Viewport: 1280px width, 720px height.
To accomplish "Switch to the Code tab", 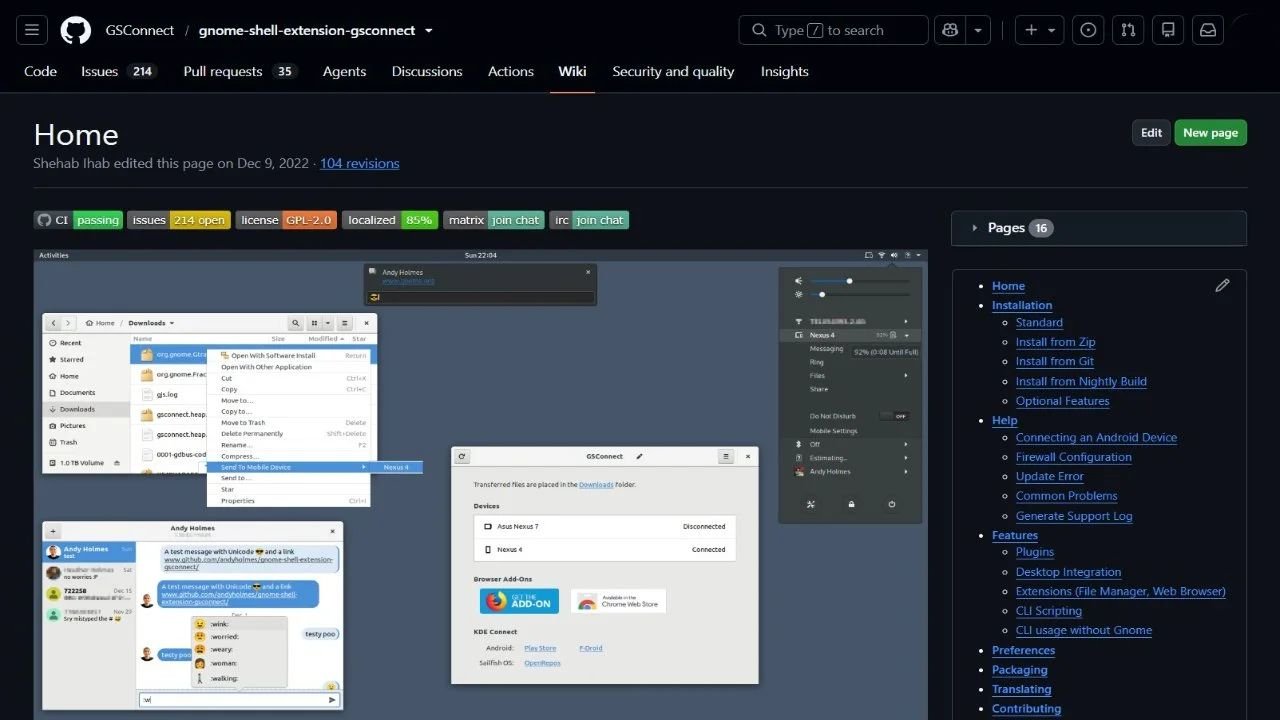I will (41, 71).
